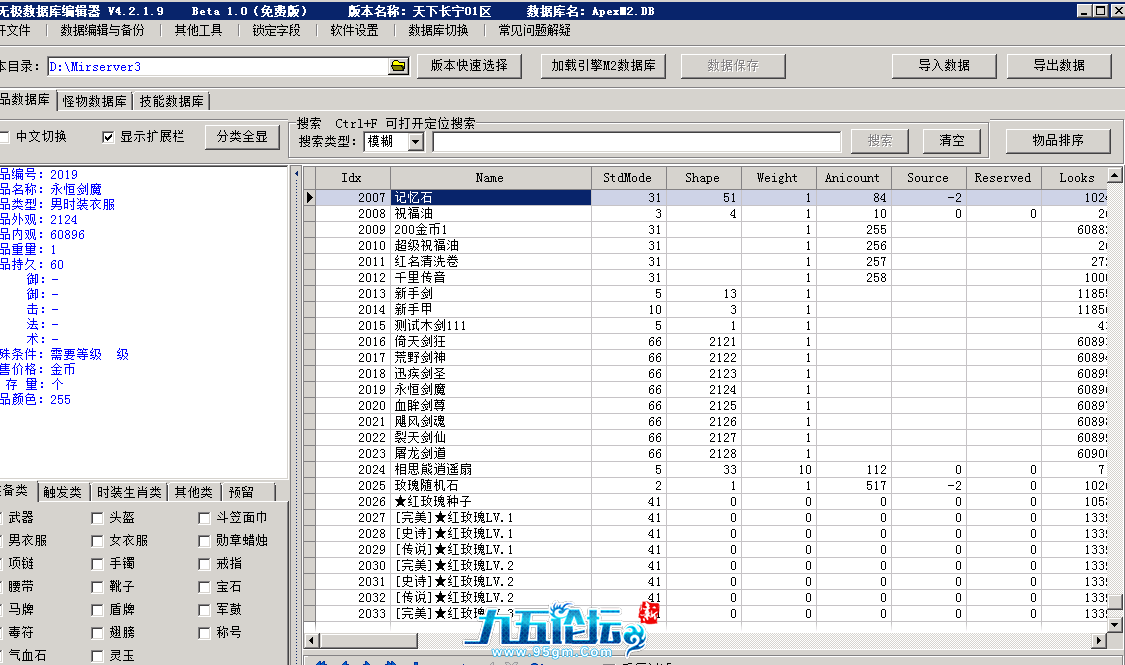Click the 导出数据 button
The width and height of the screenshot is (1125, 665).
pyautogui.click(x=1059, y=66)
